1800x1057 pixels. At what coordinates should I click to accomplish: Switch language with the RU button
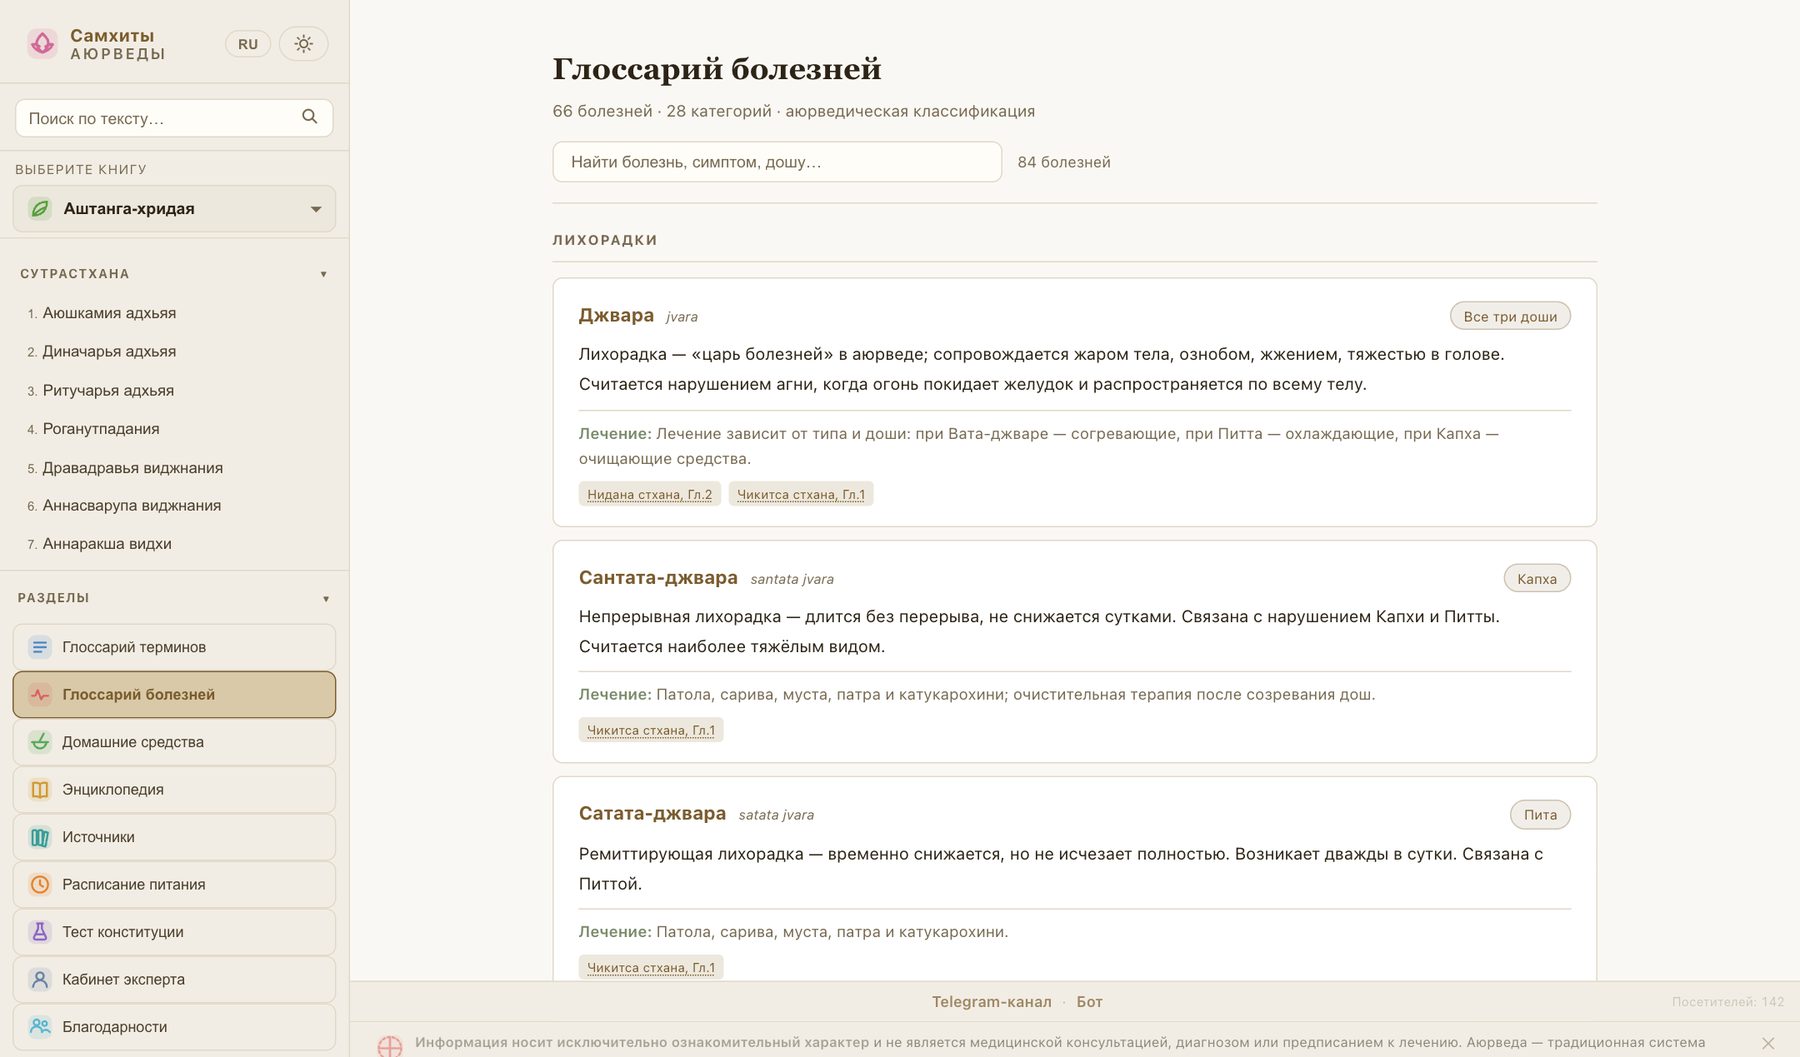(x=248, y=44)
